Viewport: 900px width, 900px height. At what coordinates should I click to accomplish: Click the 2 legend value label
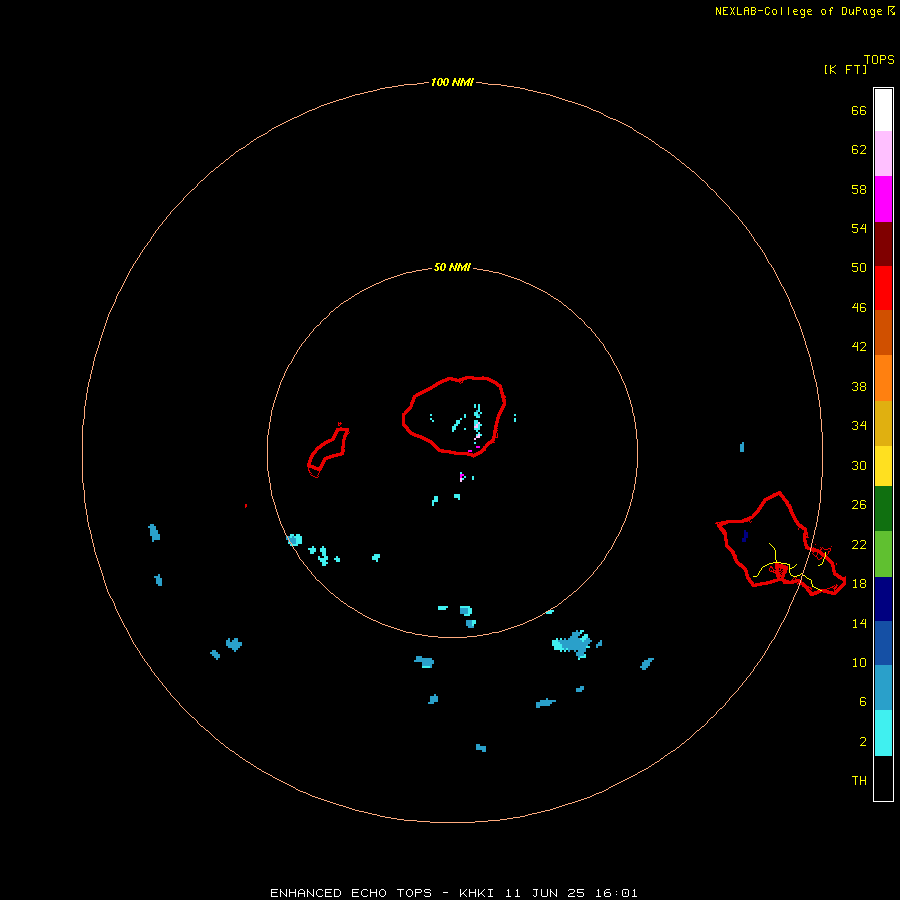point(863,742)
